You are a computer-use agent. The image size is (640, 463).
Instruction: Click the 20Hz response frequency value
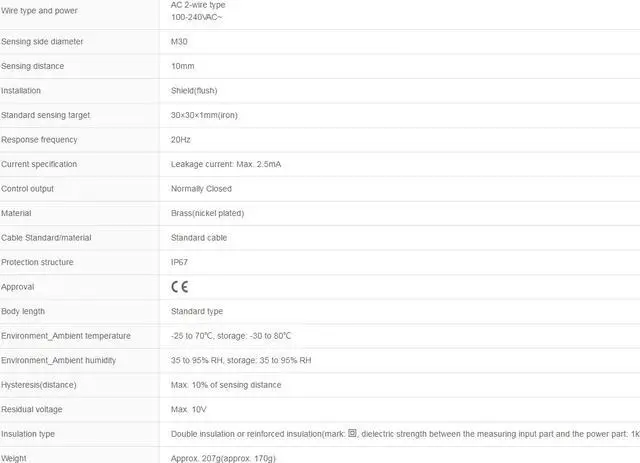pos(180,140)
